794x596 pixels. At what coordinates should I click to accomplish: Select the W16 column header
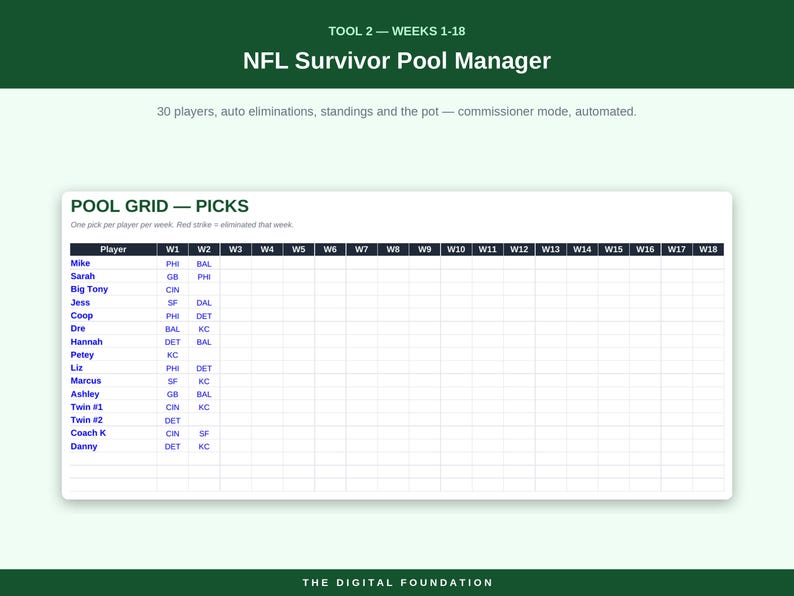[x=645, y=249]
